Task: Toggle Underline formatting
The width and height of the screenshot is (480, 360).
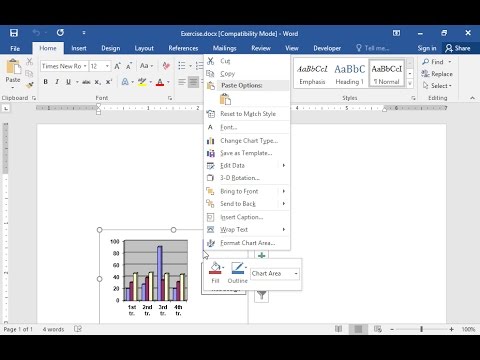Action: (x=68, y=82)
